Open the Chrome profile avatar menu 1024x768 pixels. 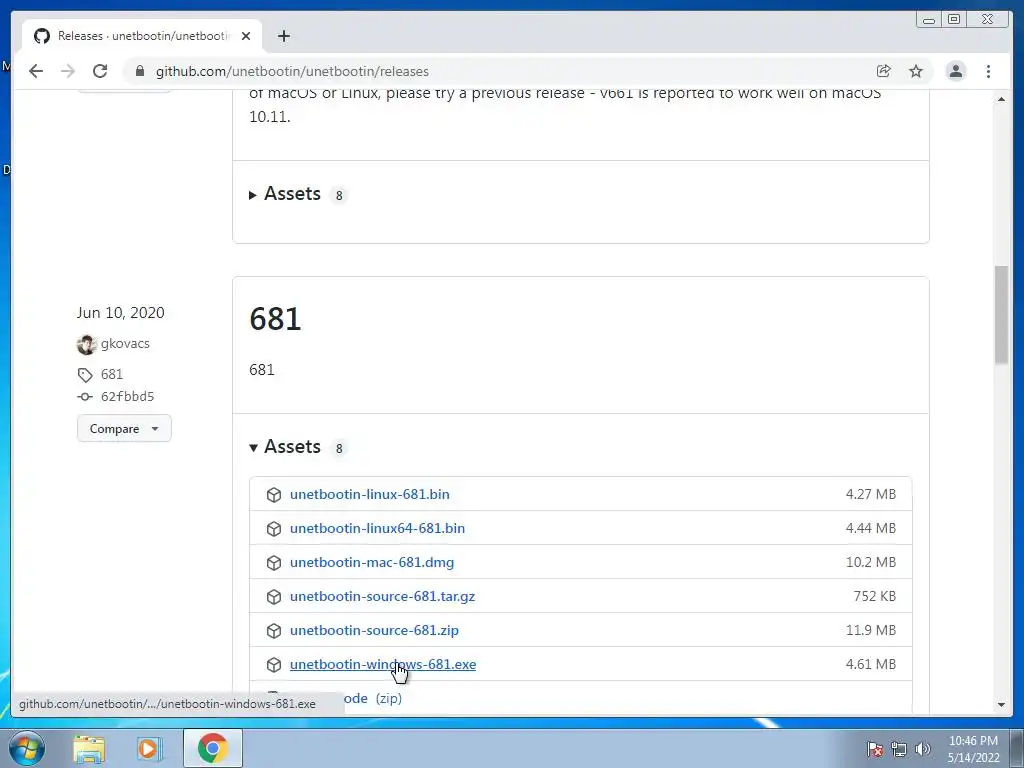pos(955,71)
